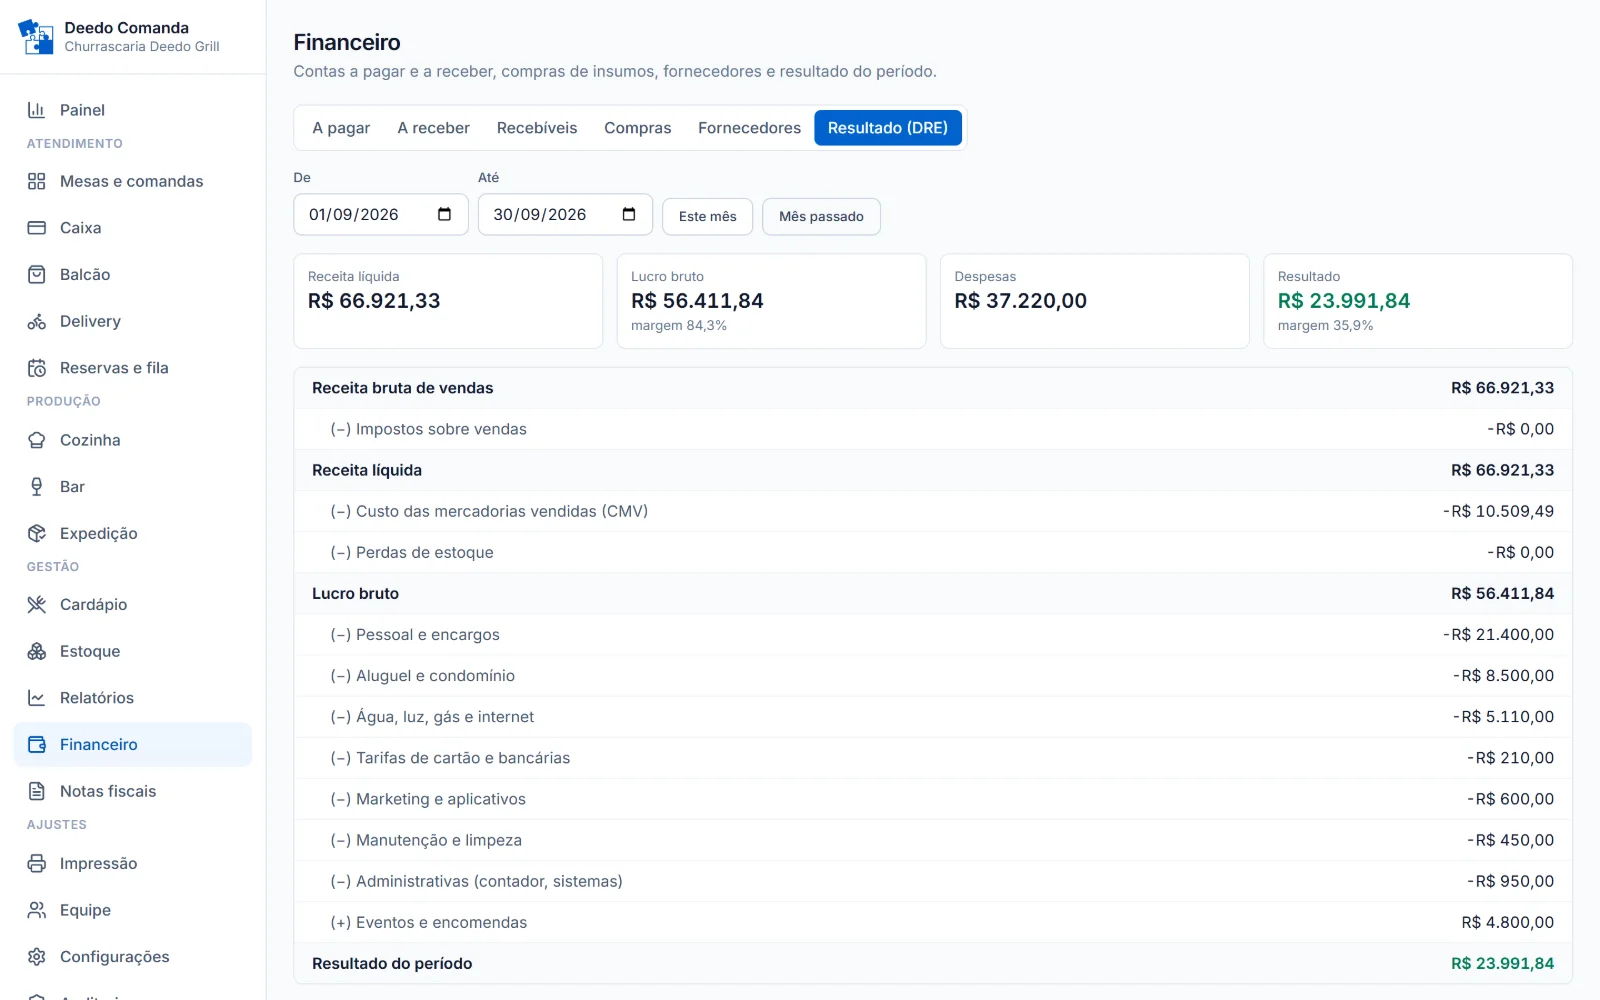The width and height of the screenshot is (1600, 1000).
Task: Select the Impressão printer icon
Action: click(37, 863)
